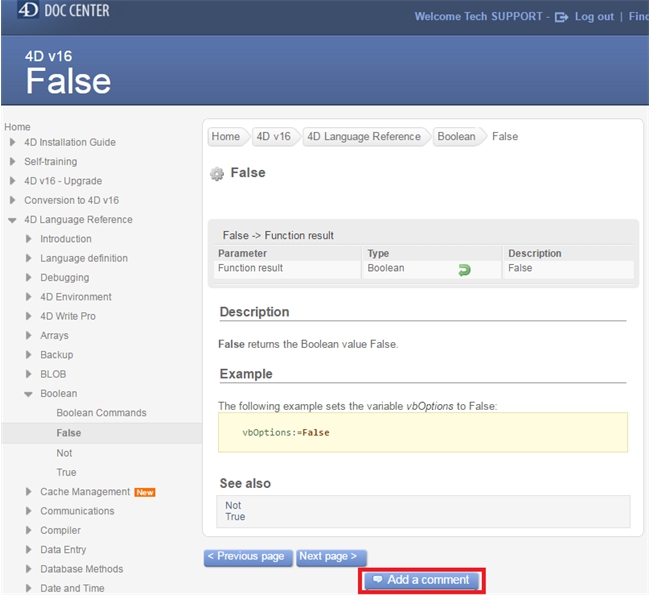Collapse the Boolean section arrow
This screenshot has width=650, height=595.
pyautogui.click(x=28, y=394)
